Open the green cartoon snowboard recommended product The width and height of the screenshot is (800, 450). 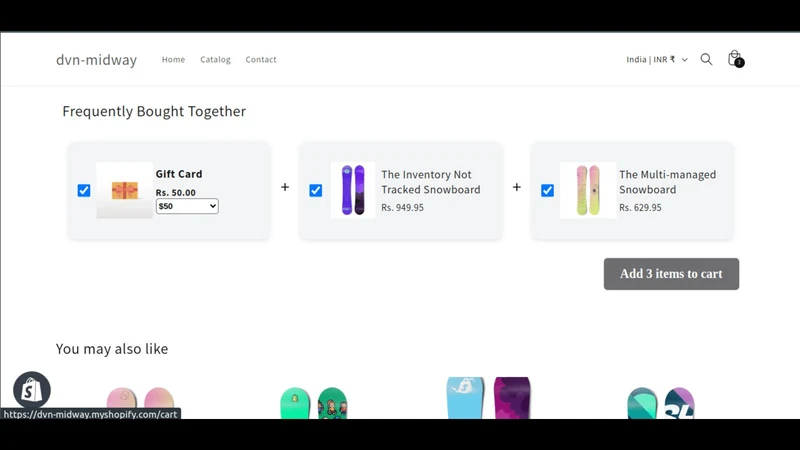314,403
